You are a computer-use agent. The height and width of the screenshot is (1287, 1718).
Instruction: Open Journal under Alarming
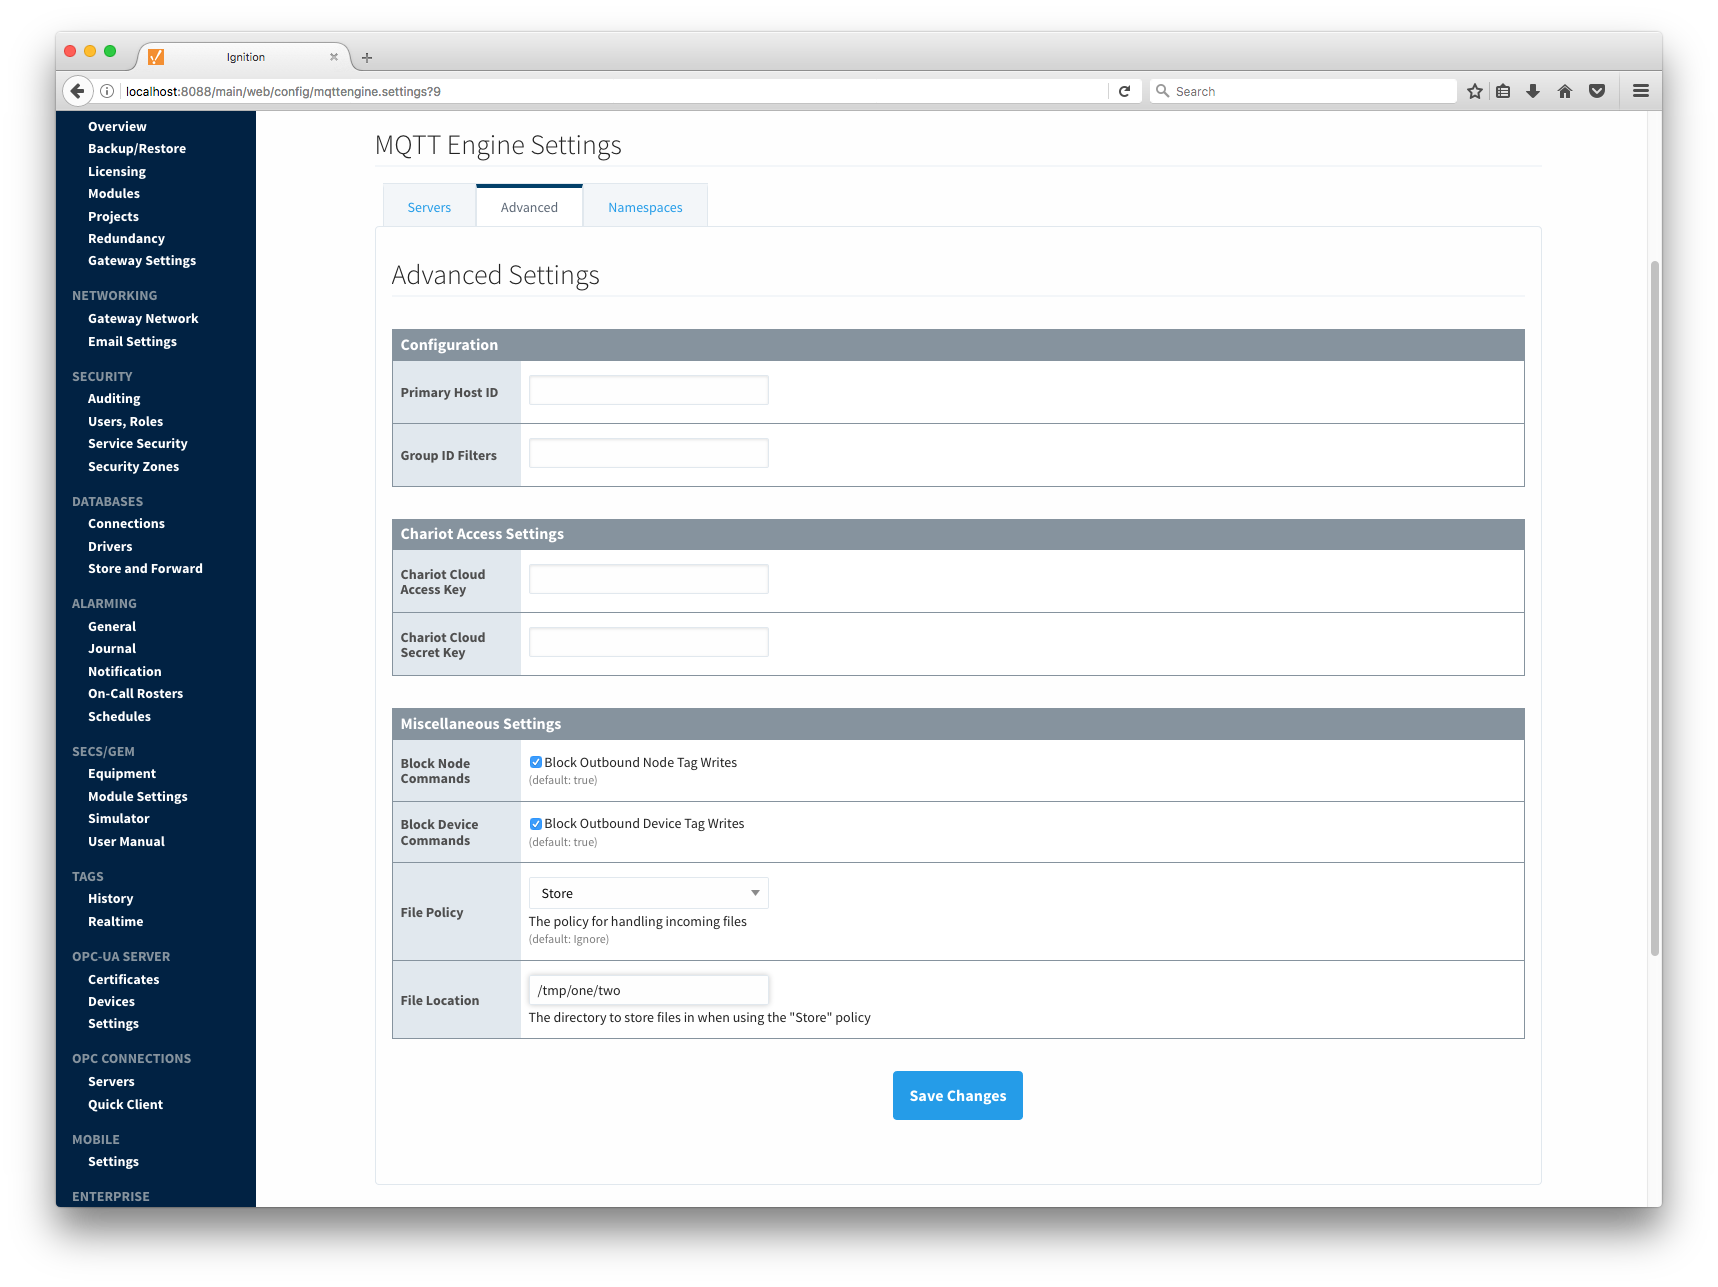(112, 649)
